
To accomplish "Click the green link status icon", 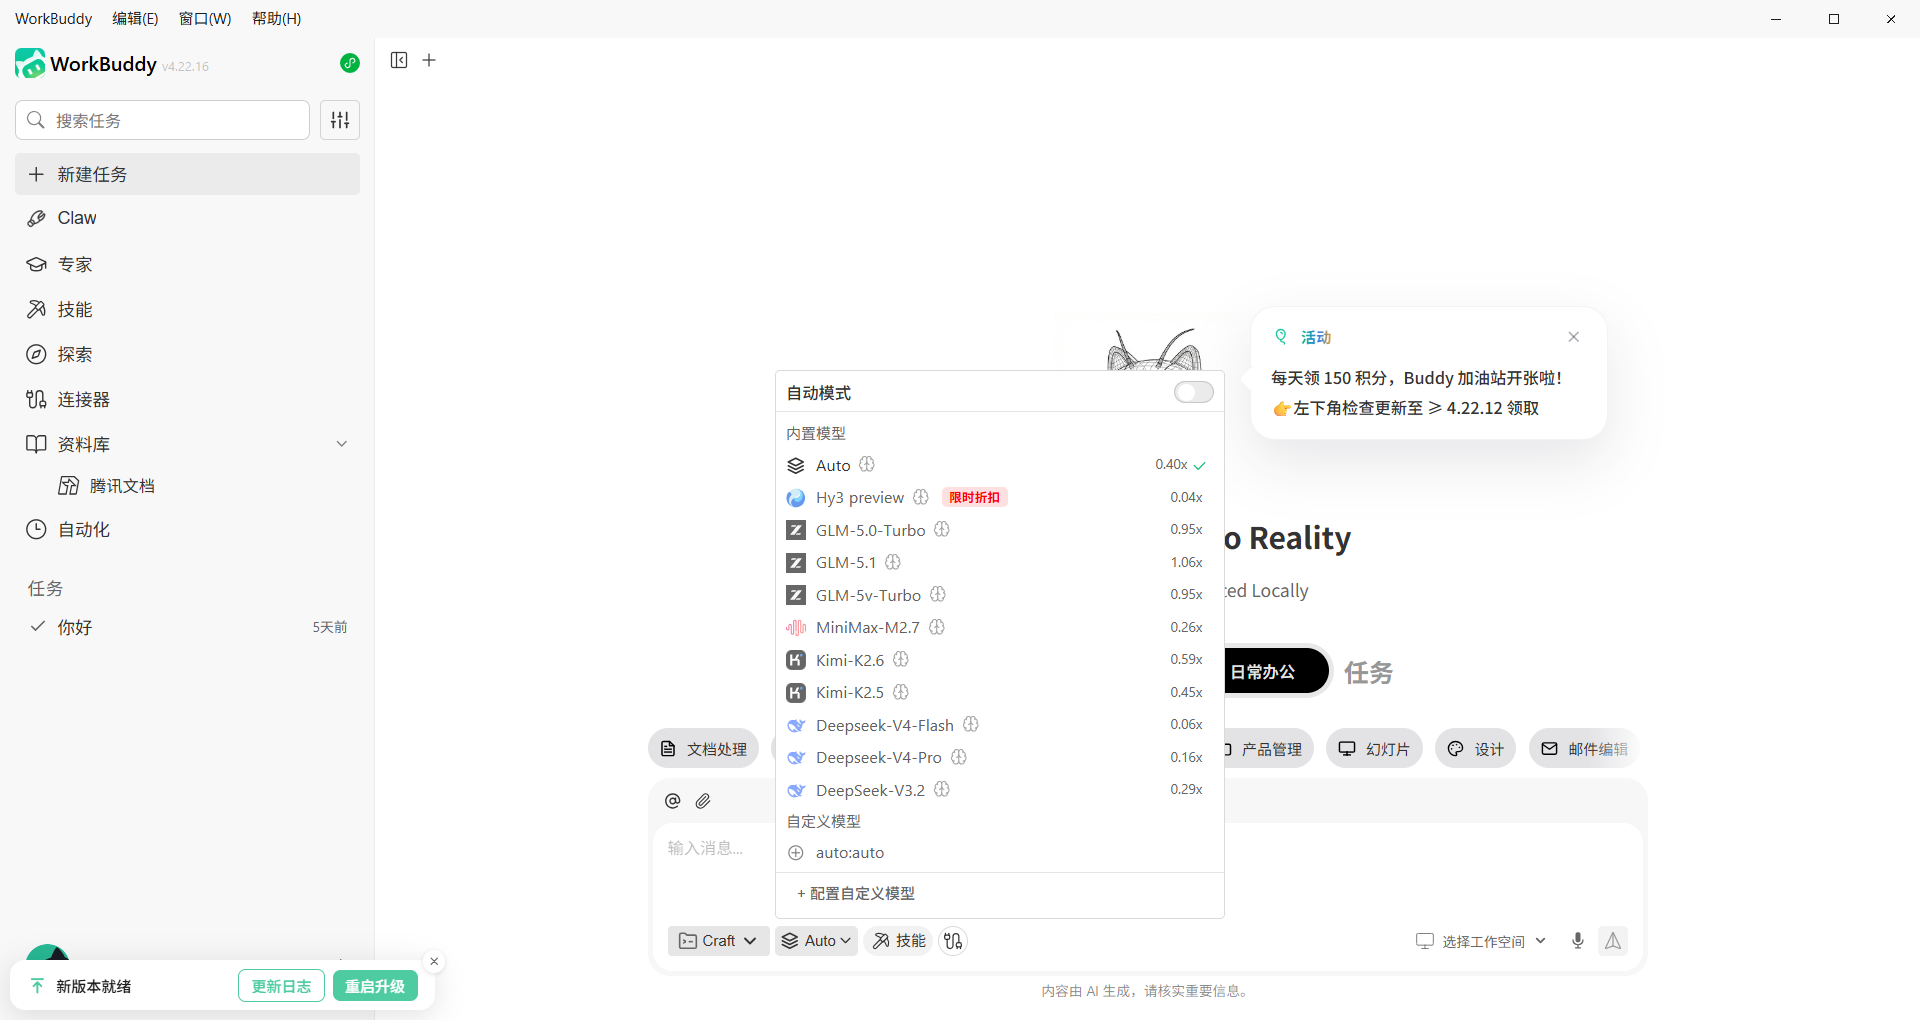I will click(x=349, y=63).
